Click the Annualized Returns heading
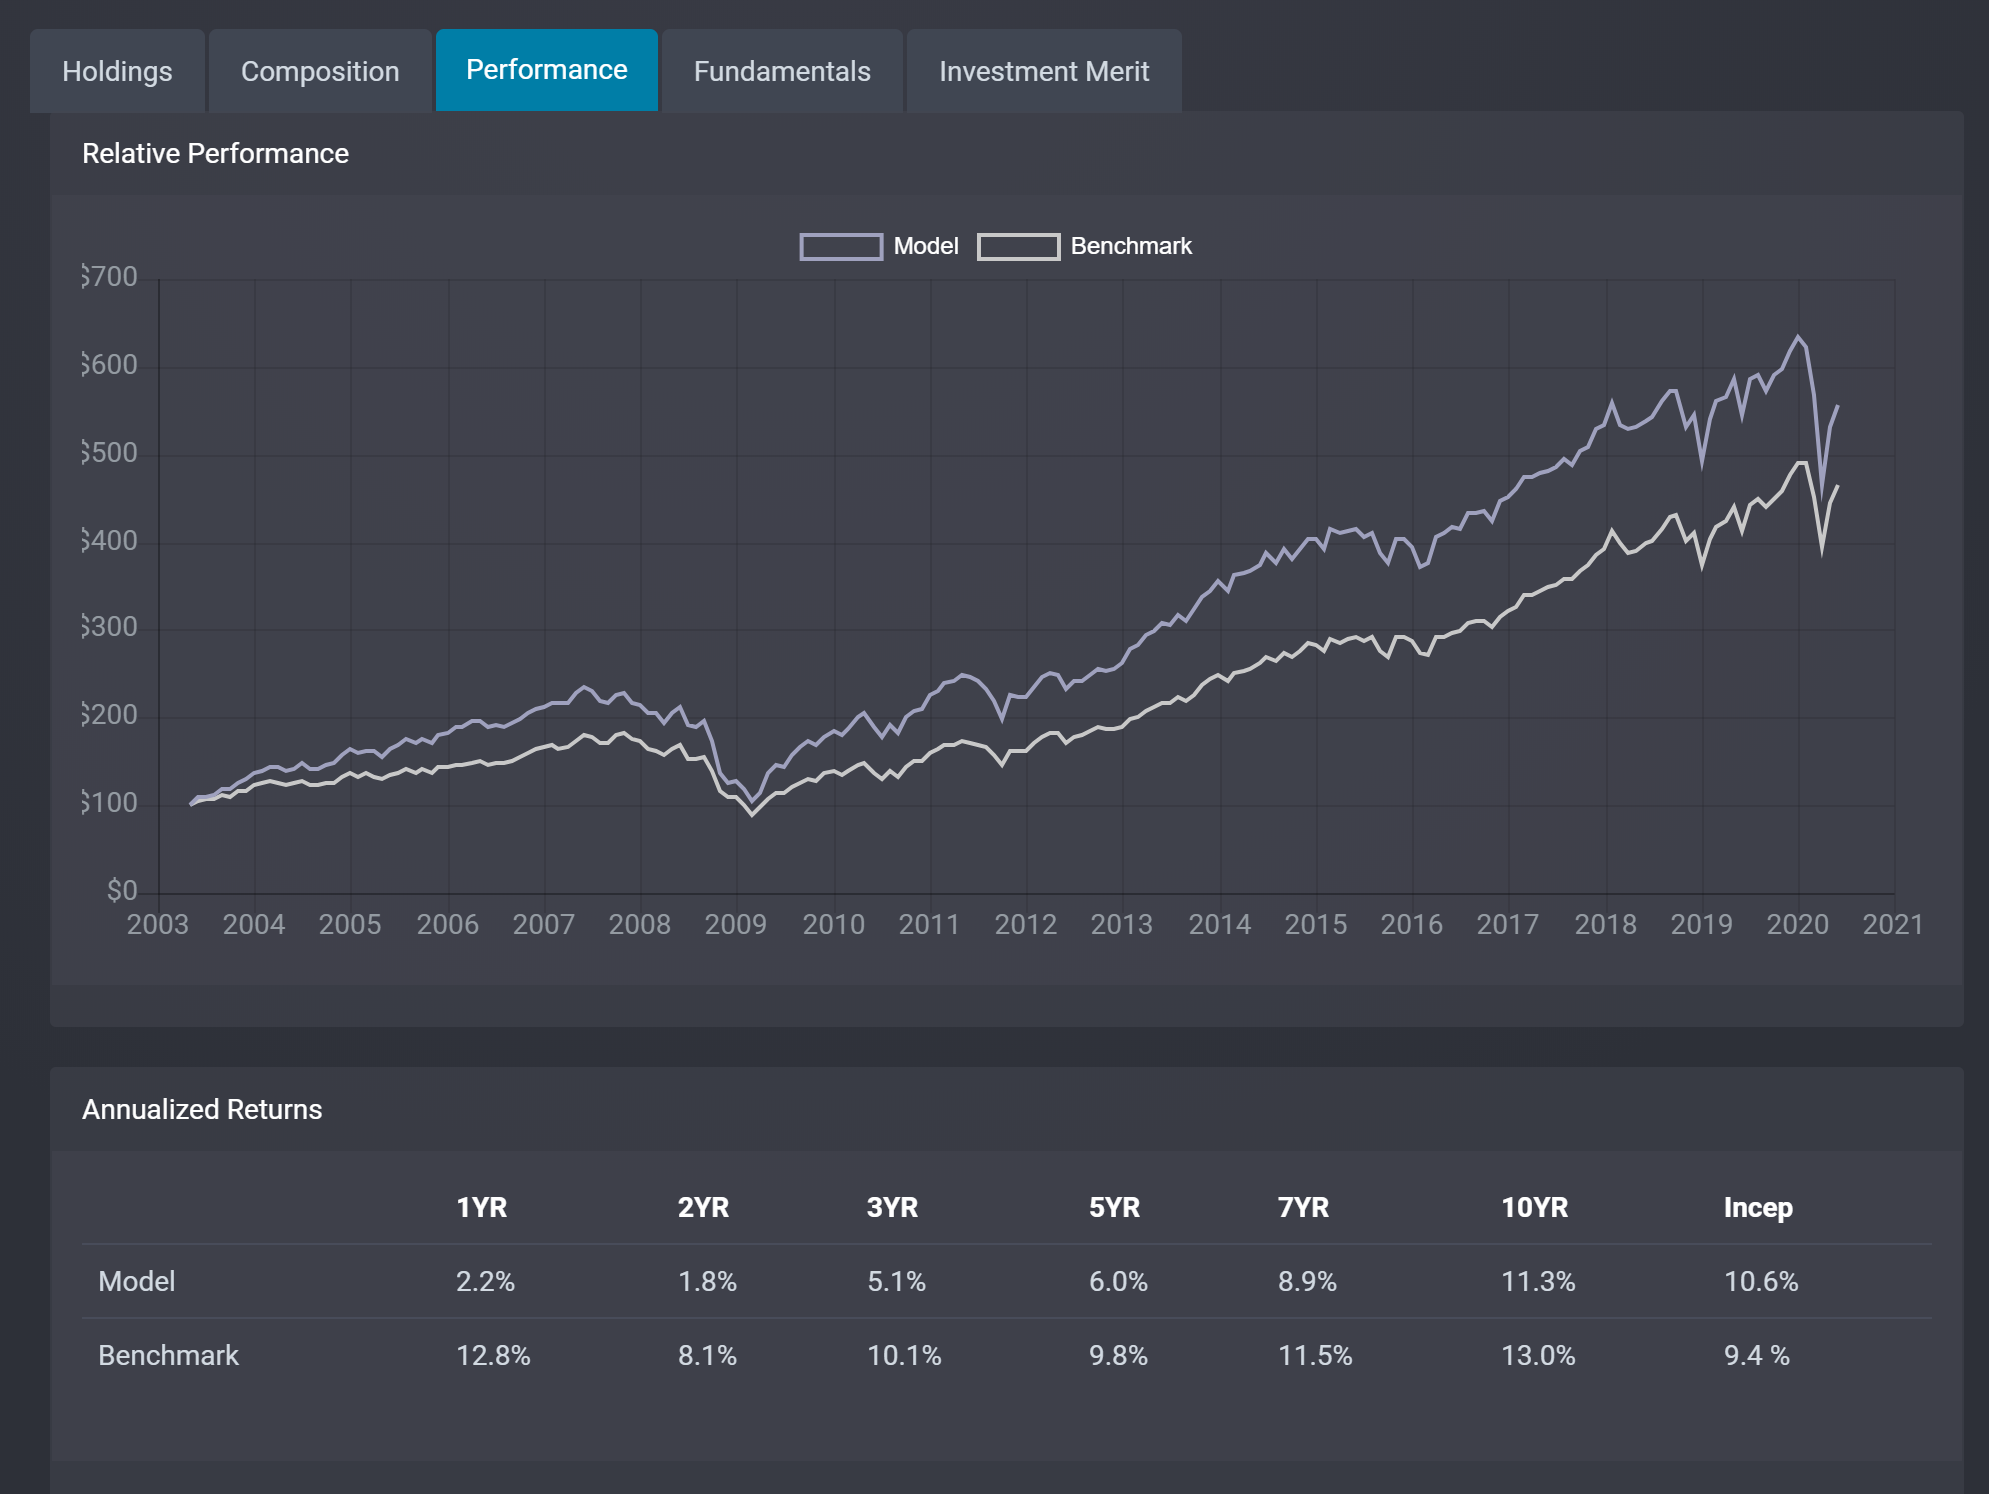 click(202, 1109)
